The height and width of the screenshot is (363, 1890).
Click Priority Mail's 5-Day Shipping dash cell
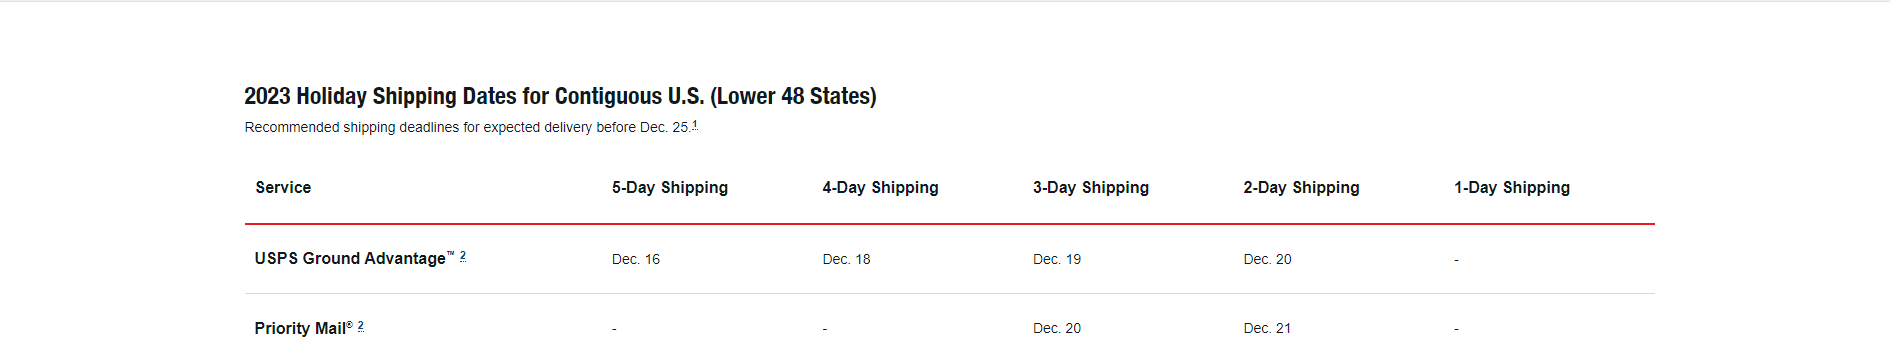614,329
